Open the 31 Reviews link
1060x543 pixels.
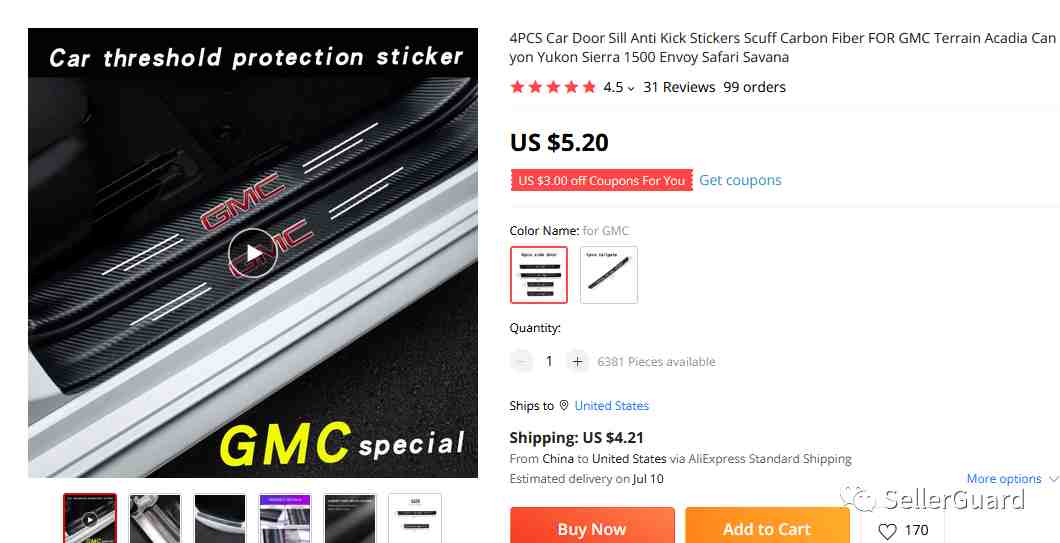pyautogui.click(x=679, y=87)
